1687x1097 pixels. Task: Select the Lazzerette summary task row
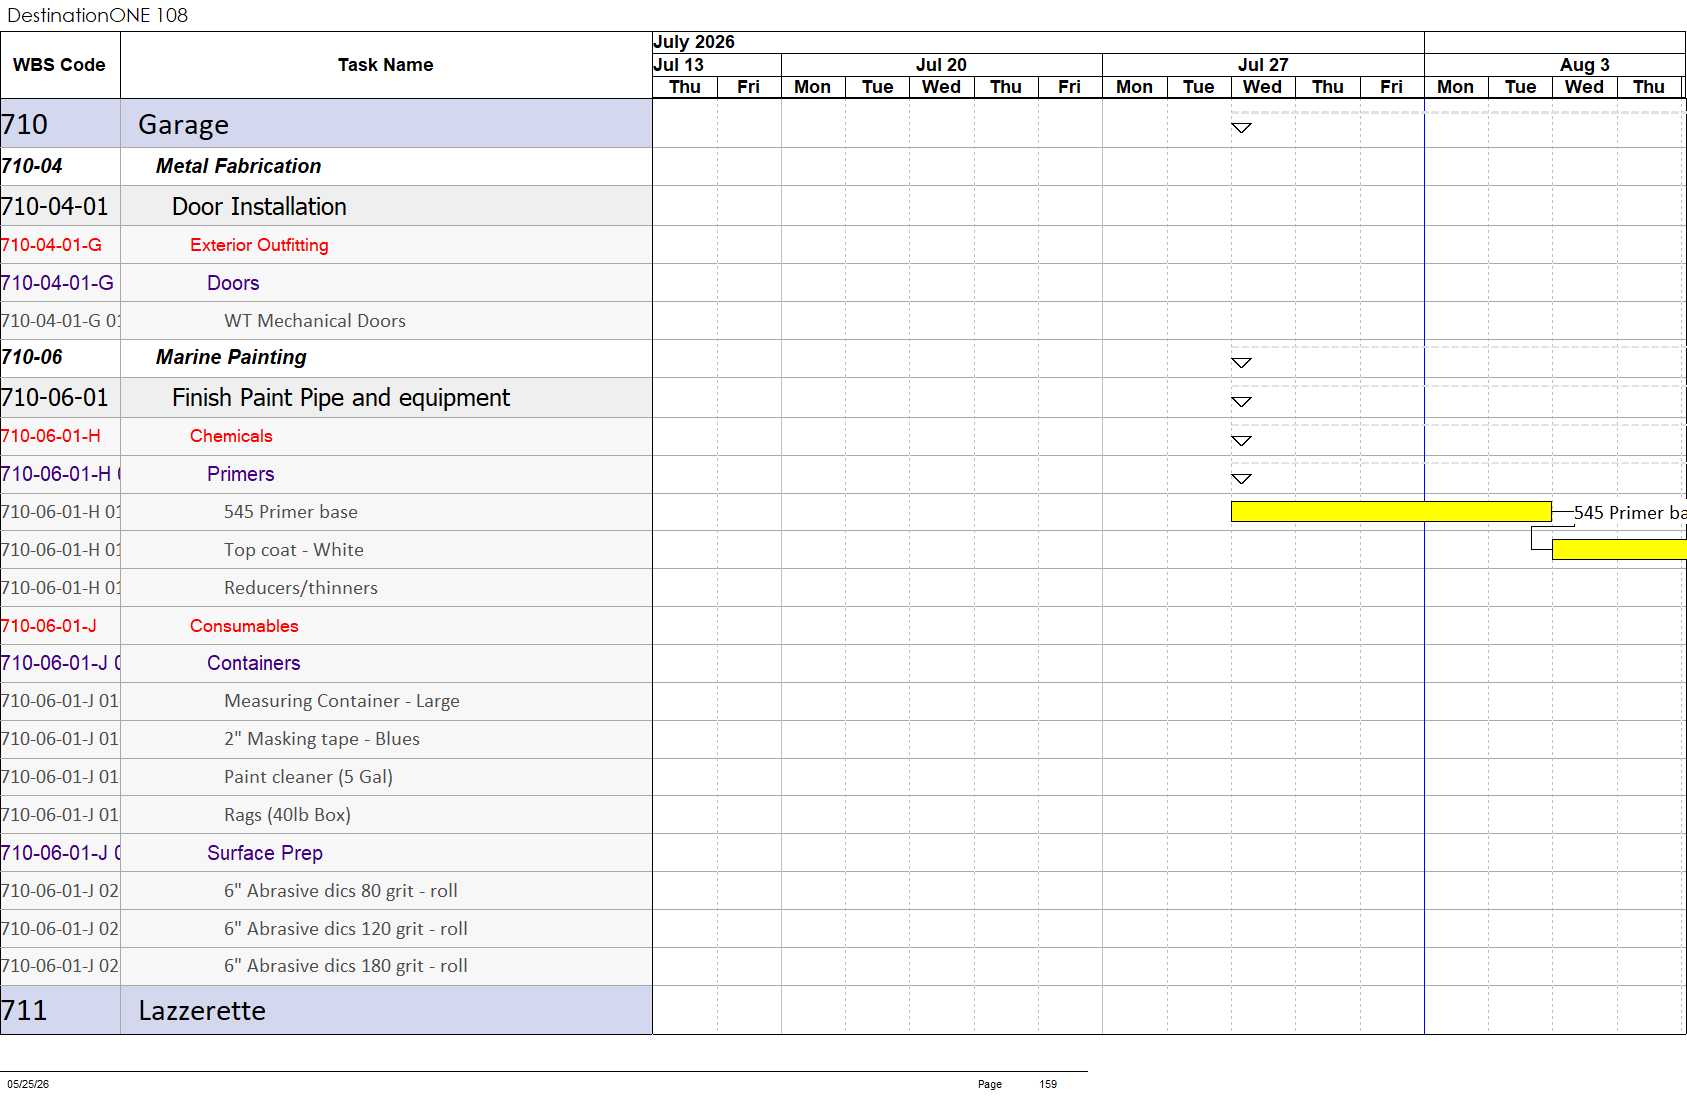(x=326, y=1010)
